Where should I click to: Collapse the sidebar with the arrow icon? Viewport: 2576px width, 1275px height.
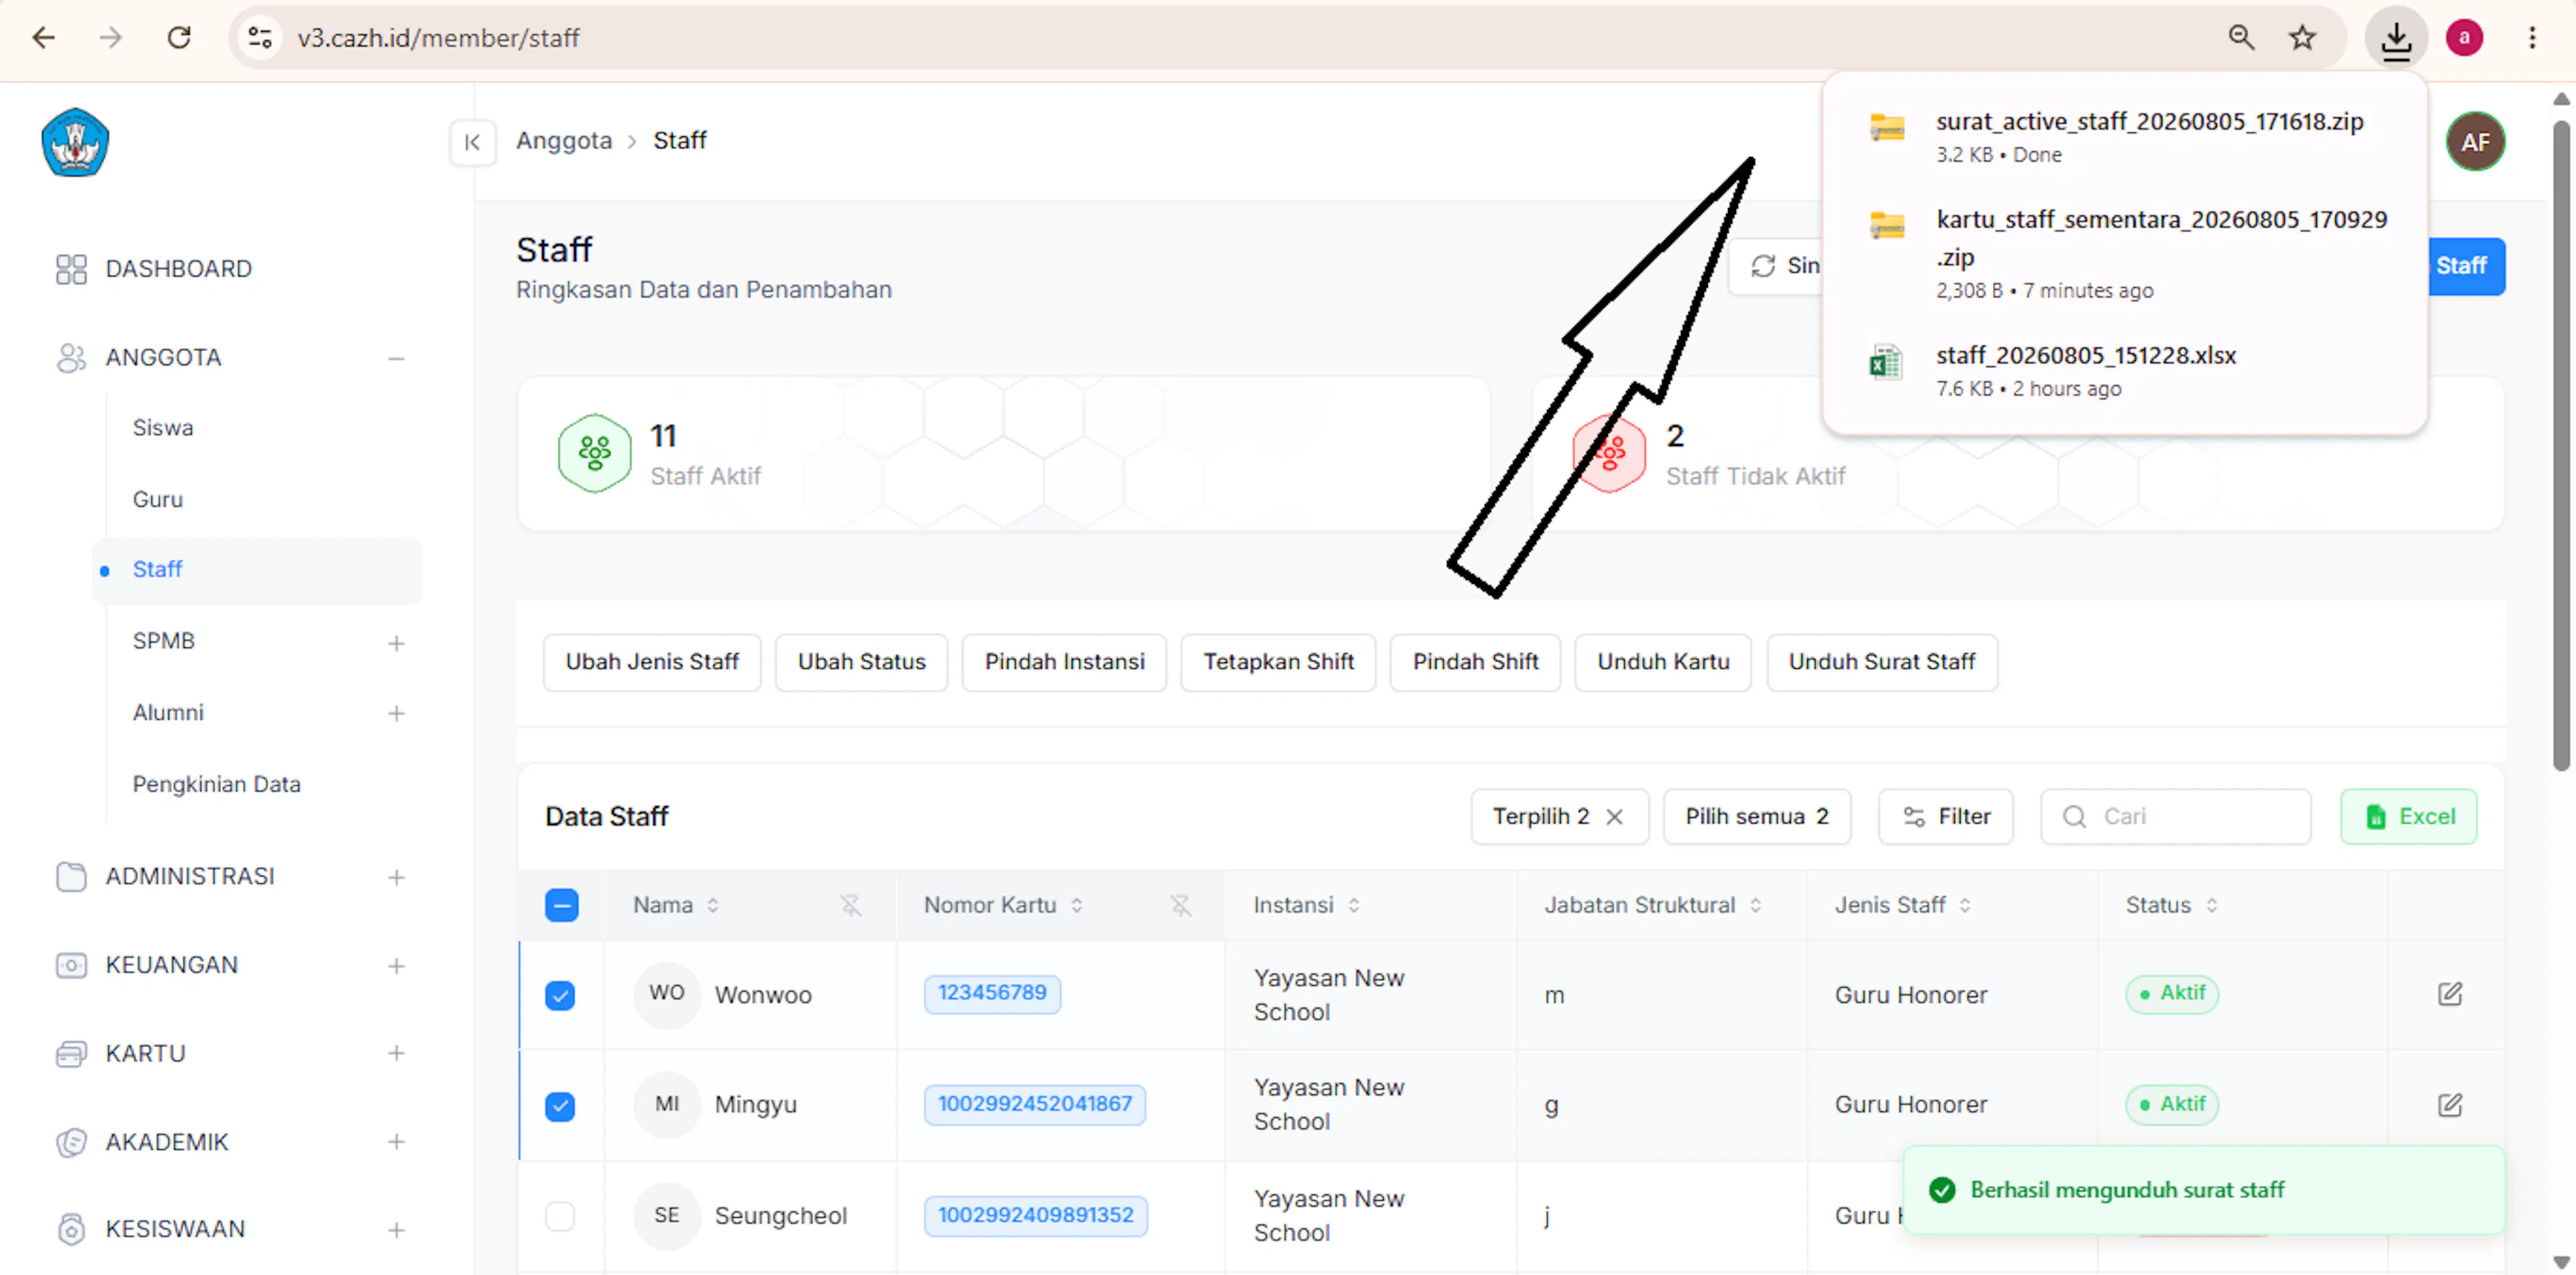(x=472, y=142)
